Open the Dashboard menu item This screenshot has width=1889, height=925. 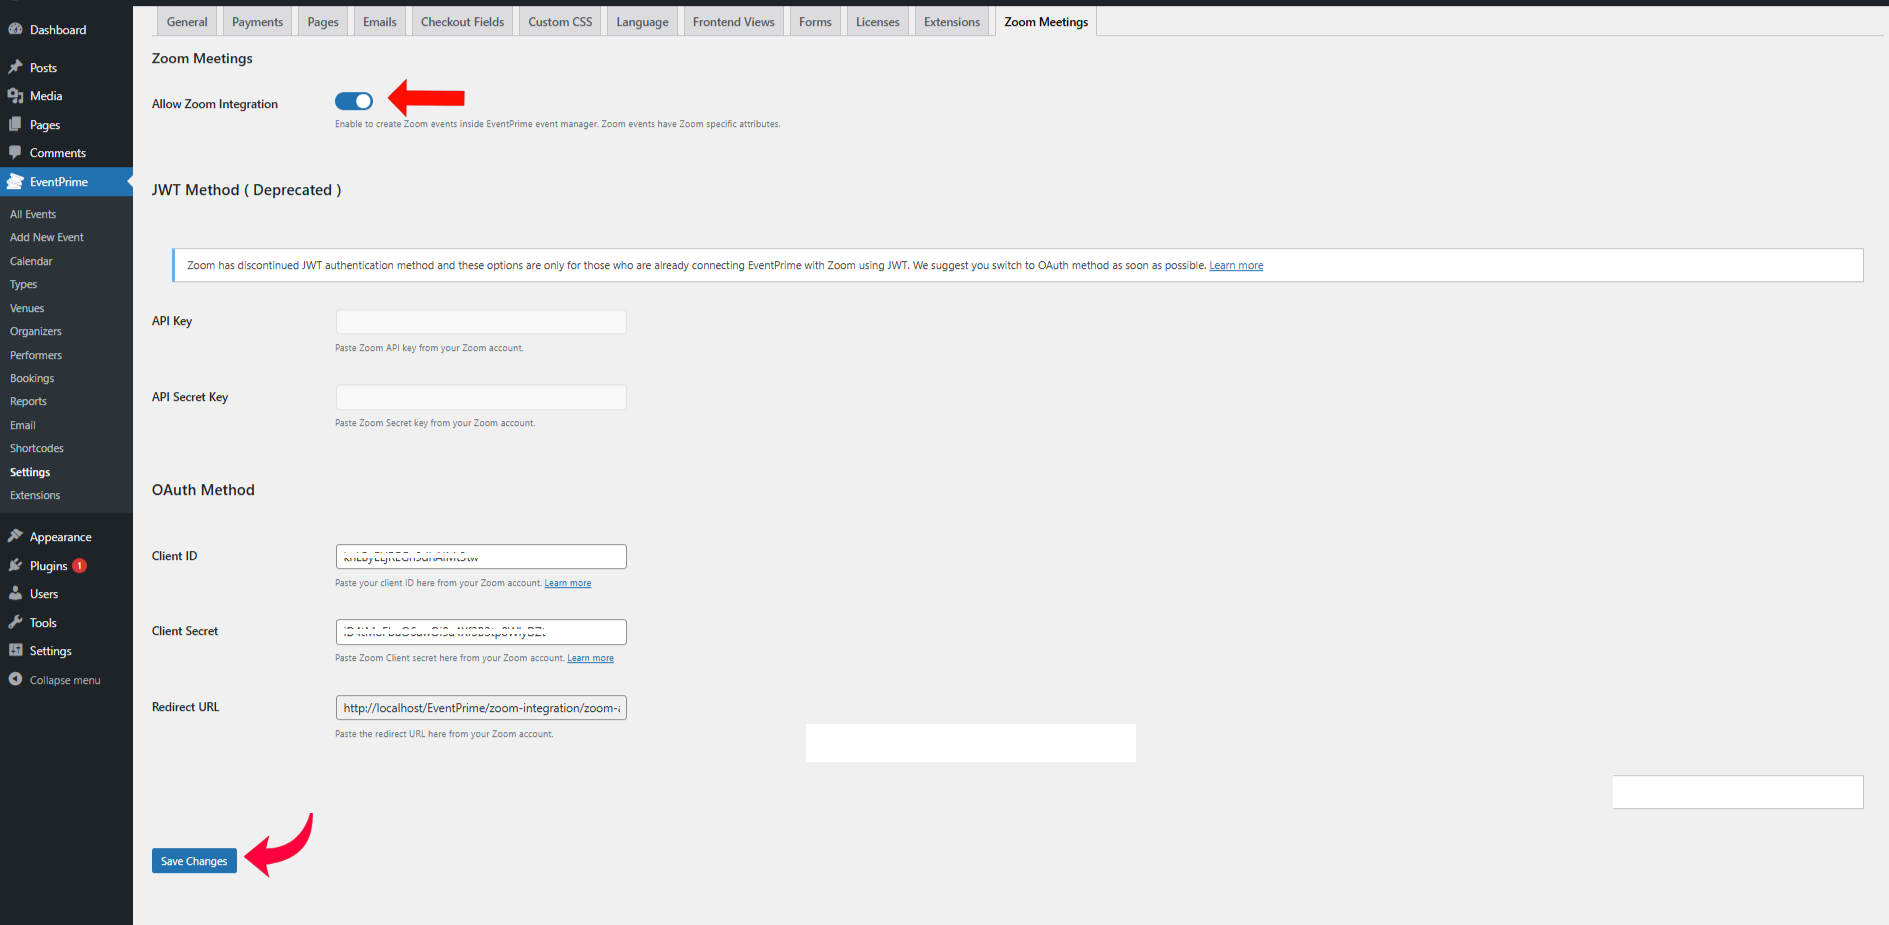point(58,30)
